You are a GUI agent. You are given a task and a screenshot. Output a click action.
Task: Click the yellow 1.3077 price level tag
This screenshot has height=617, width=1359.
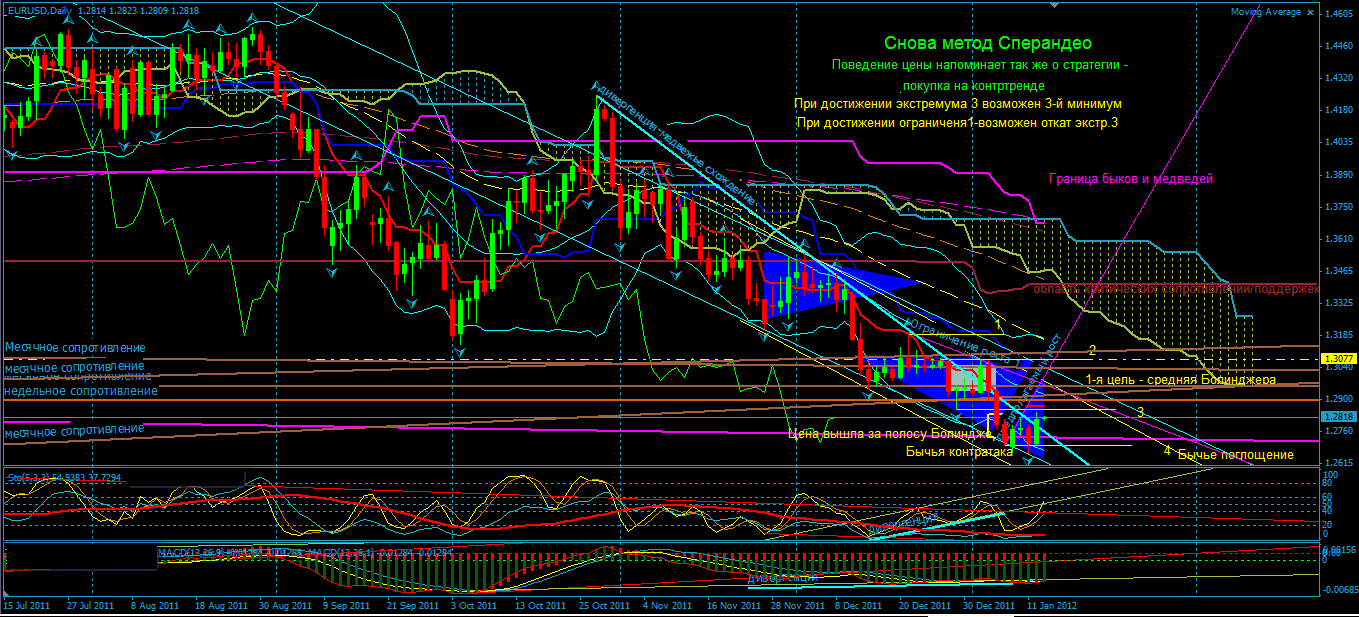click(1337, 358)
